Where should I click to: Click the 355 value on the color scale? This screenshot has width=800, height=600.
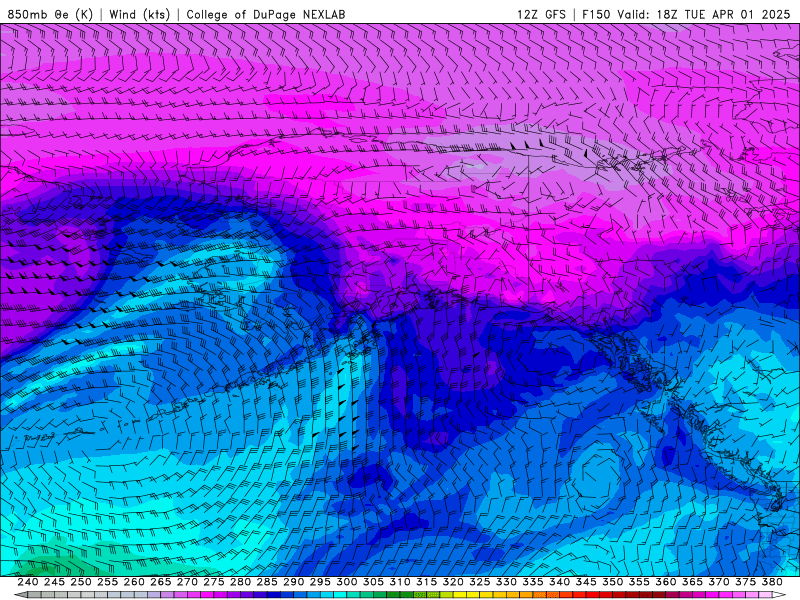pos(639,582)
